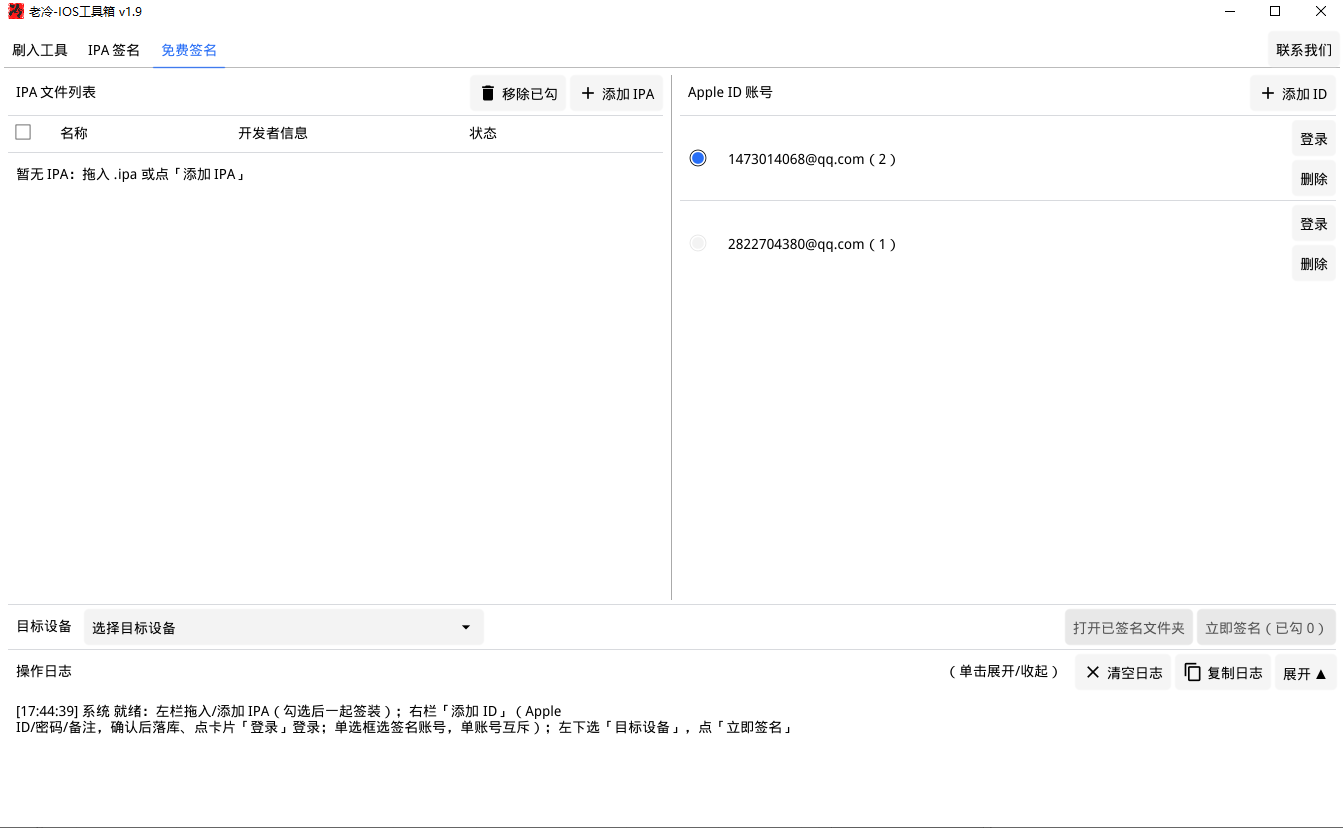Delete the 2822704380@qq.com account
The height and width of the screenshot is (828, 1343).
tap(1314, 264)
